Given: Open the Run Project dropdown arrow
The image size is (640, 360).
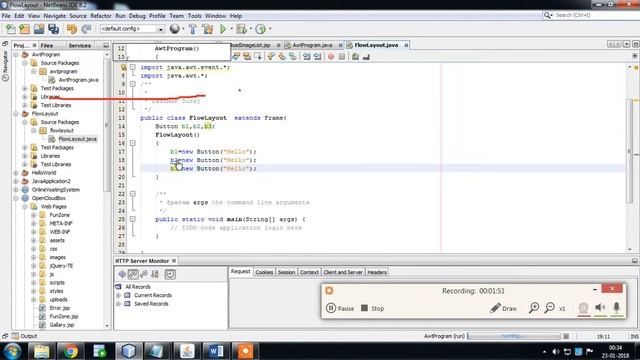Looking at the screenshot, I should click(231, 29).
